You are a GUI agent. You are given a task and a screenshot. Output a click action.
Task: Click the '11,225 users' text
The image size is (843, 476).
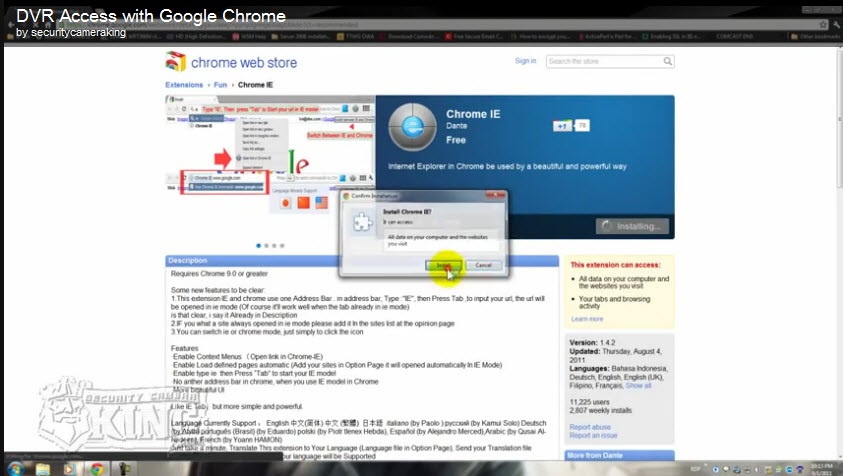coord(589,402)
